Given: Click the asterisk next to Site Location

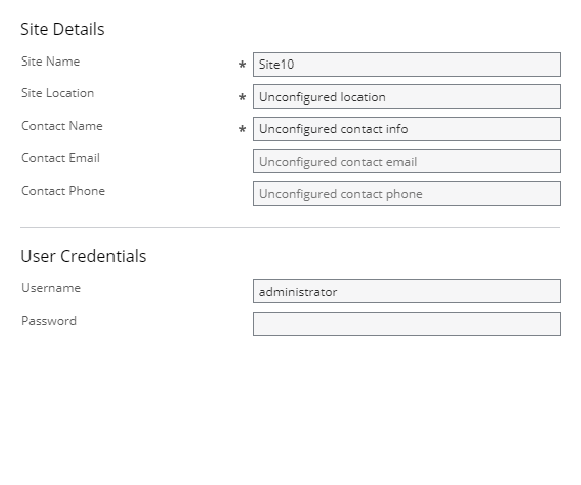Looking at the screenshot, I should pos(242,97).
